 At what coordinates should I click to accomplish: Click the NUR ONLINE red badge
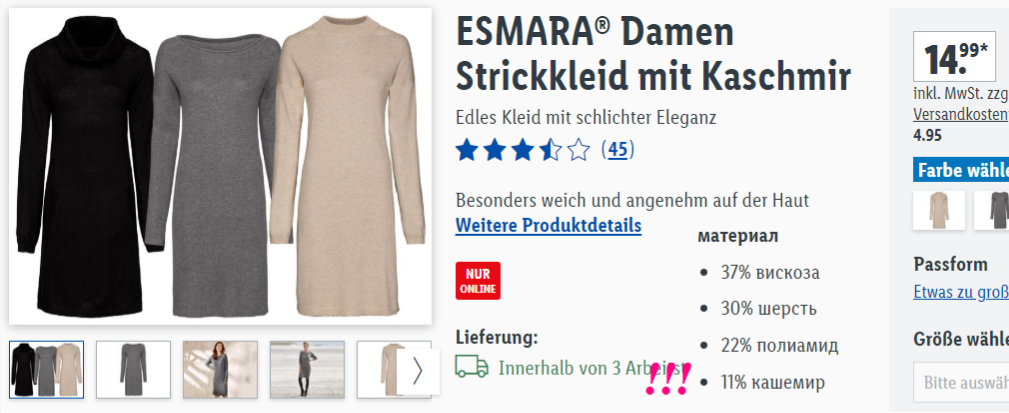477,280
